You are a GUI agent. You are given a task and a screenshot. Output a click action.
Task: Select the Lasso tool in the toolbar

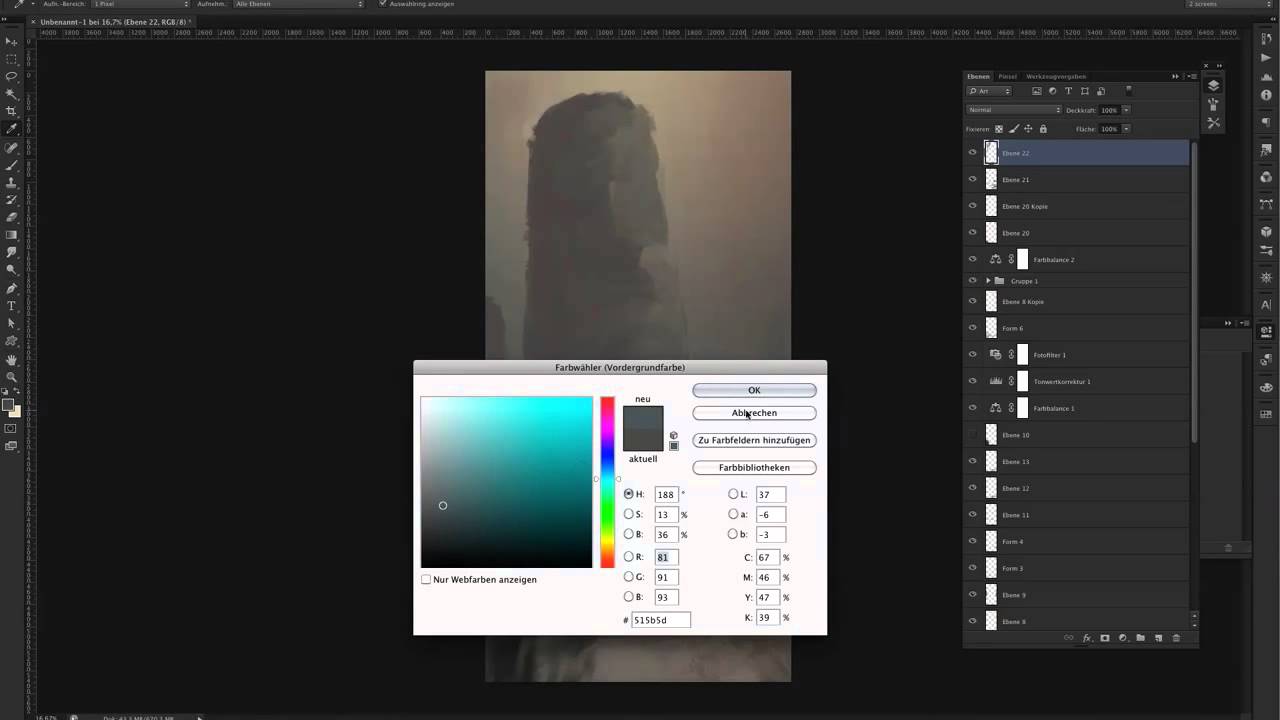click(12, 76)
